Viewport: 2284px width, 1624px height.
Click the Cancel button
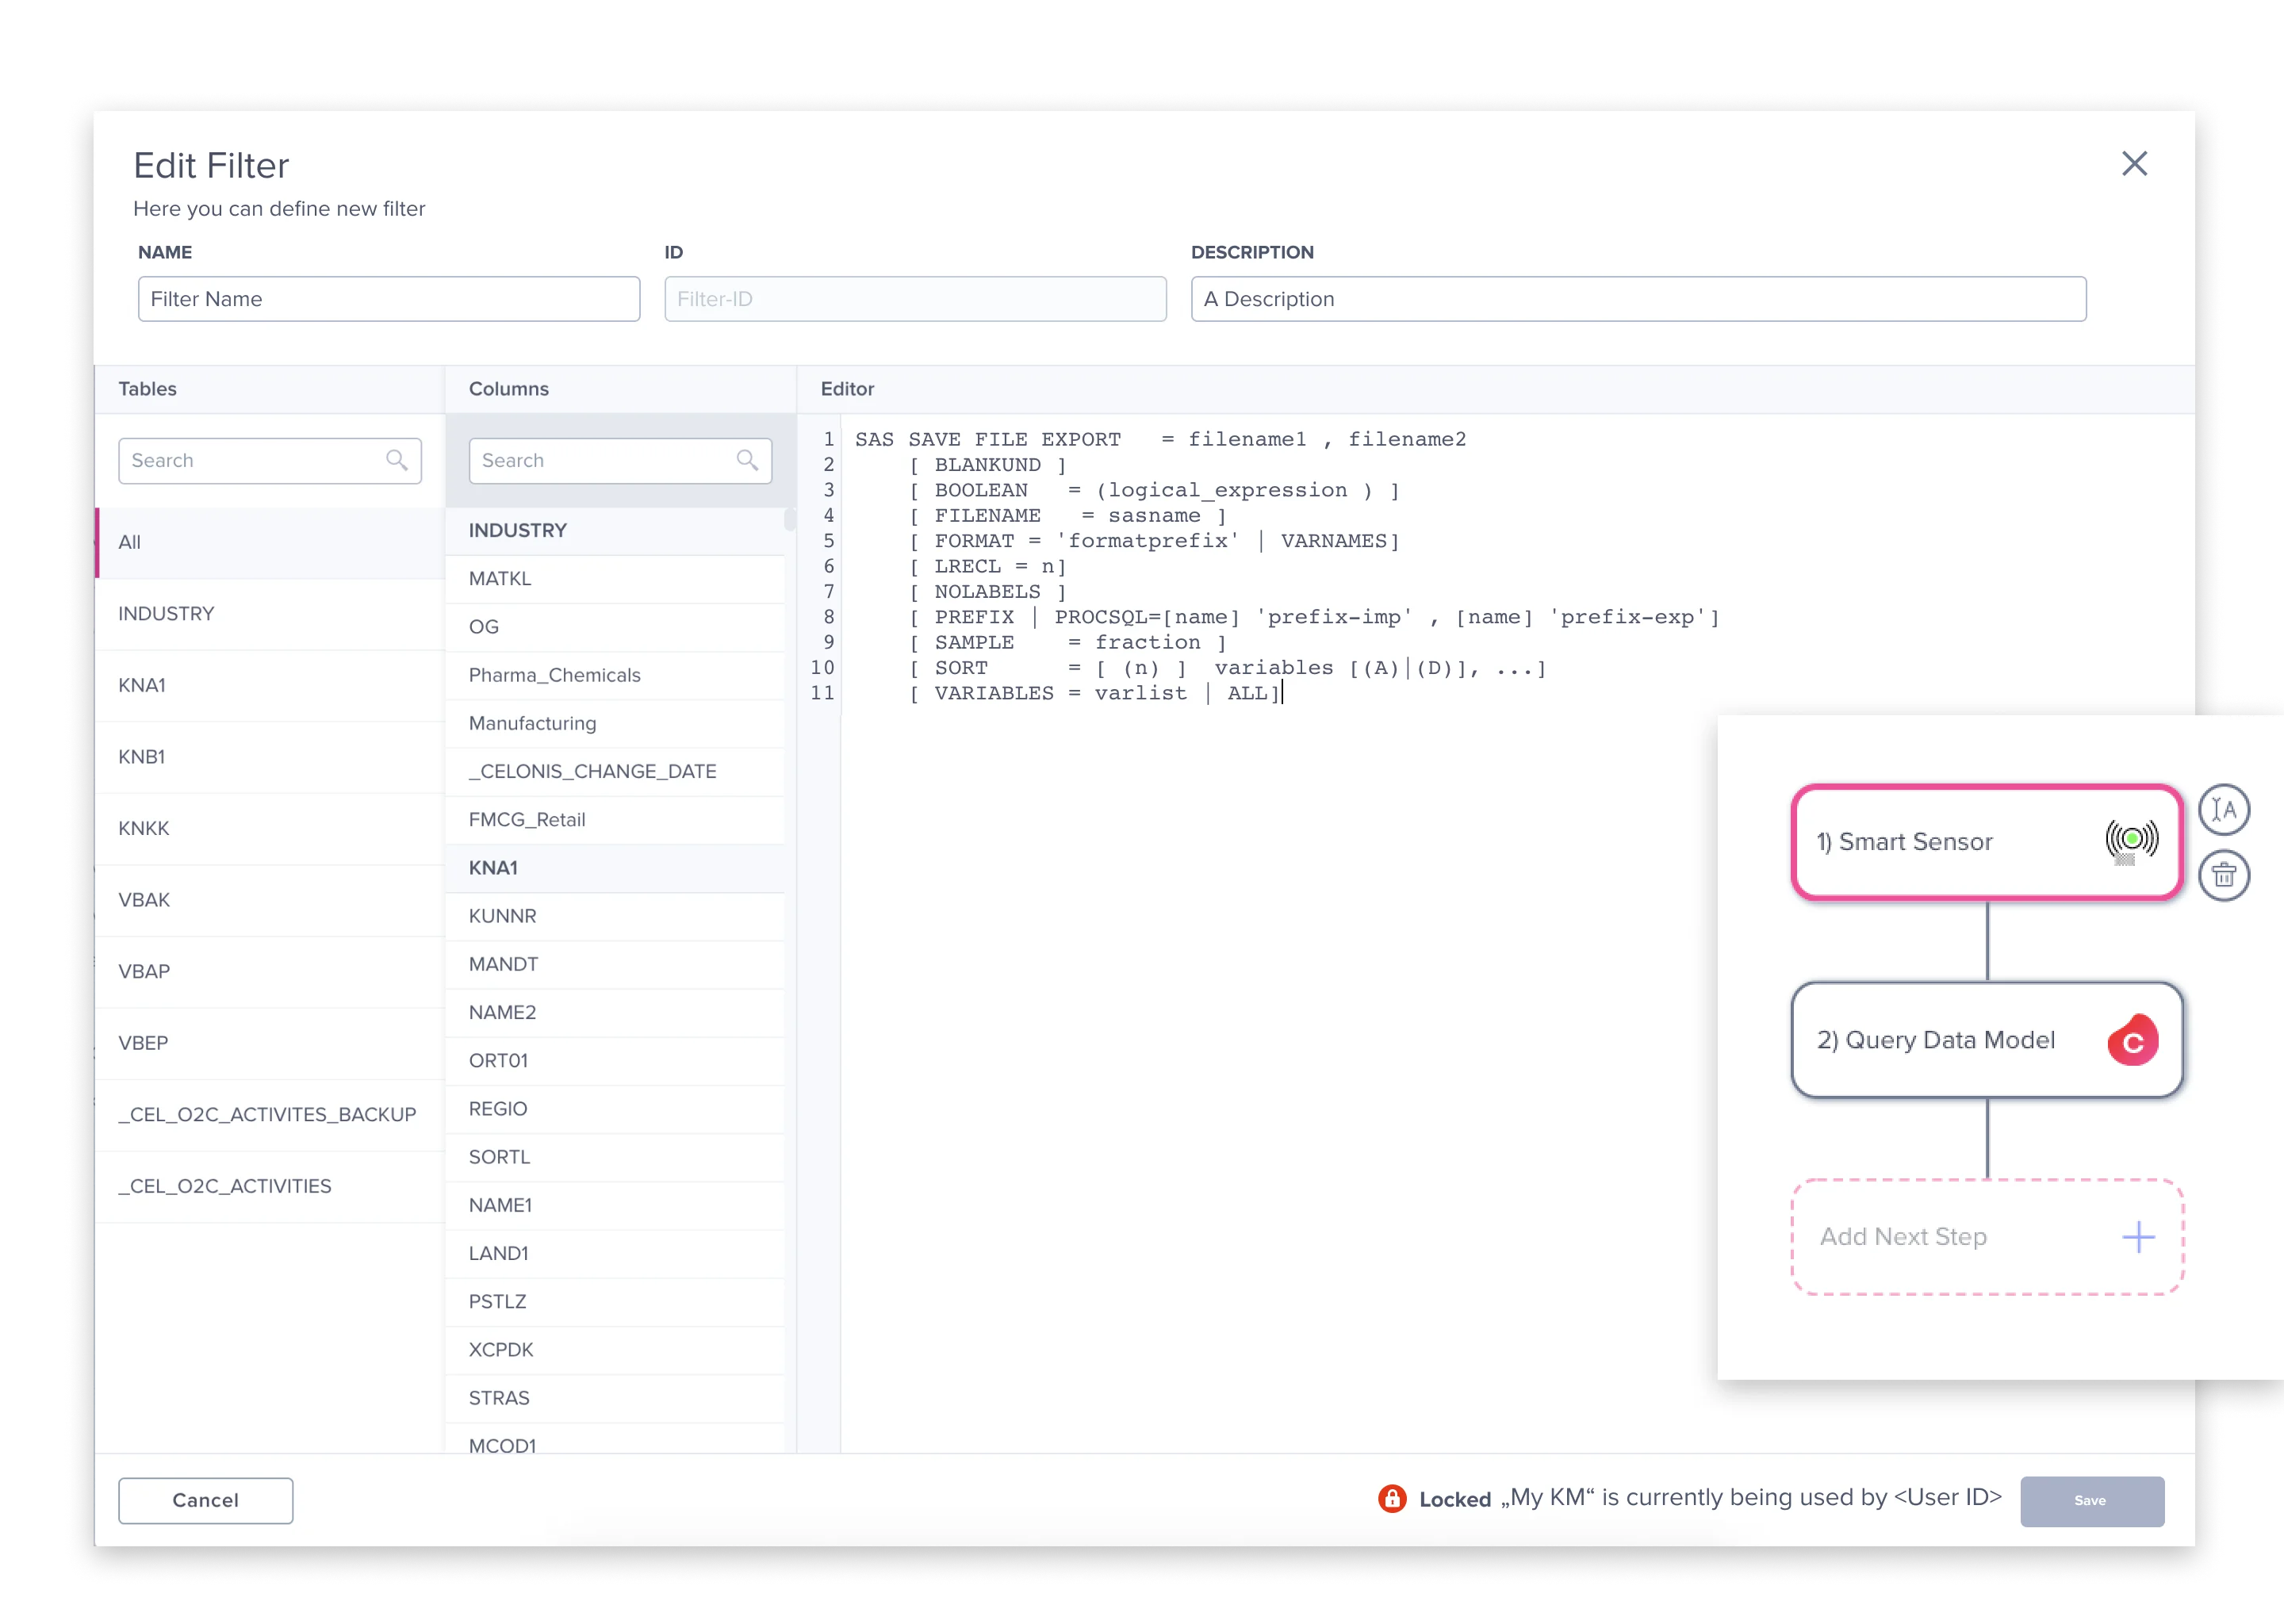(x=205, y=1500)
